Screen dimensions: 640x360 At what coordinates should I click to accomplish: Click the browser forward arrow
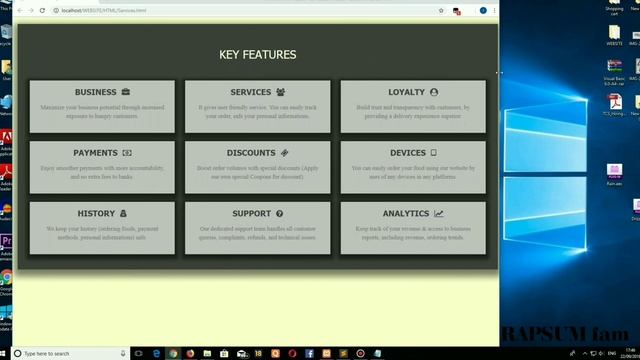coord(31,10)
